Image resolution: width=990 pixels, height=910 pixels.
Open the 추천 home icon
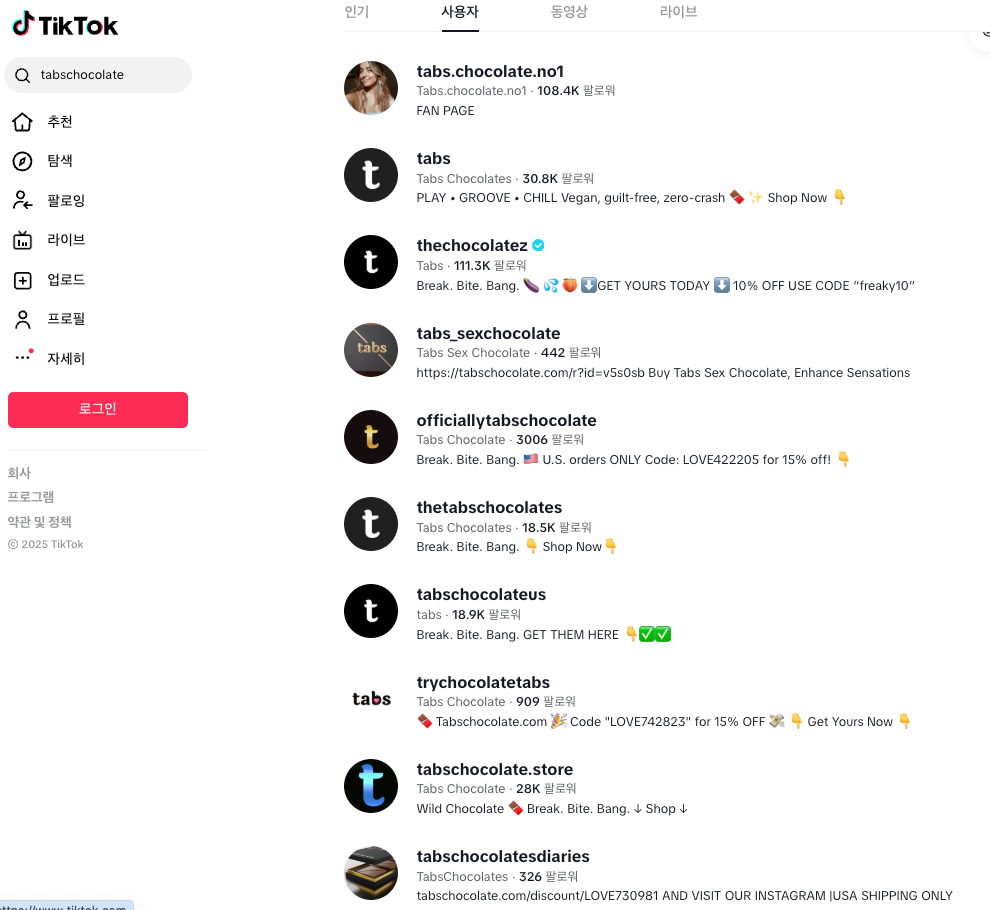click(22, 121)
